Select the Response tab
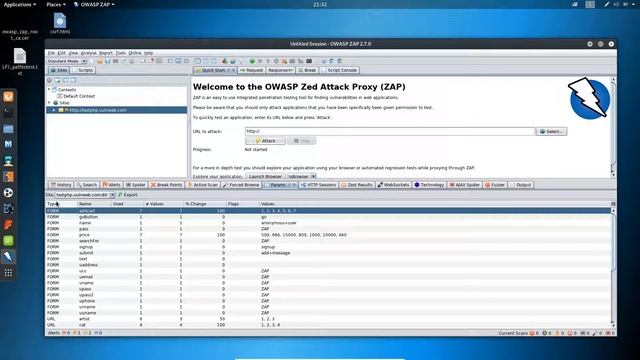 pyautogui.click(x=280, y=70)
